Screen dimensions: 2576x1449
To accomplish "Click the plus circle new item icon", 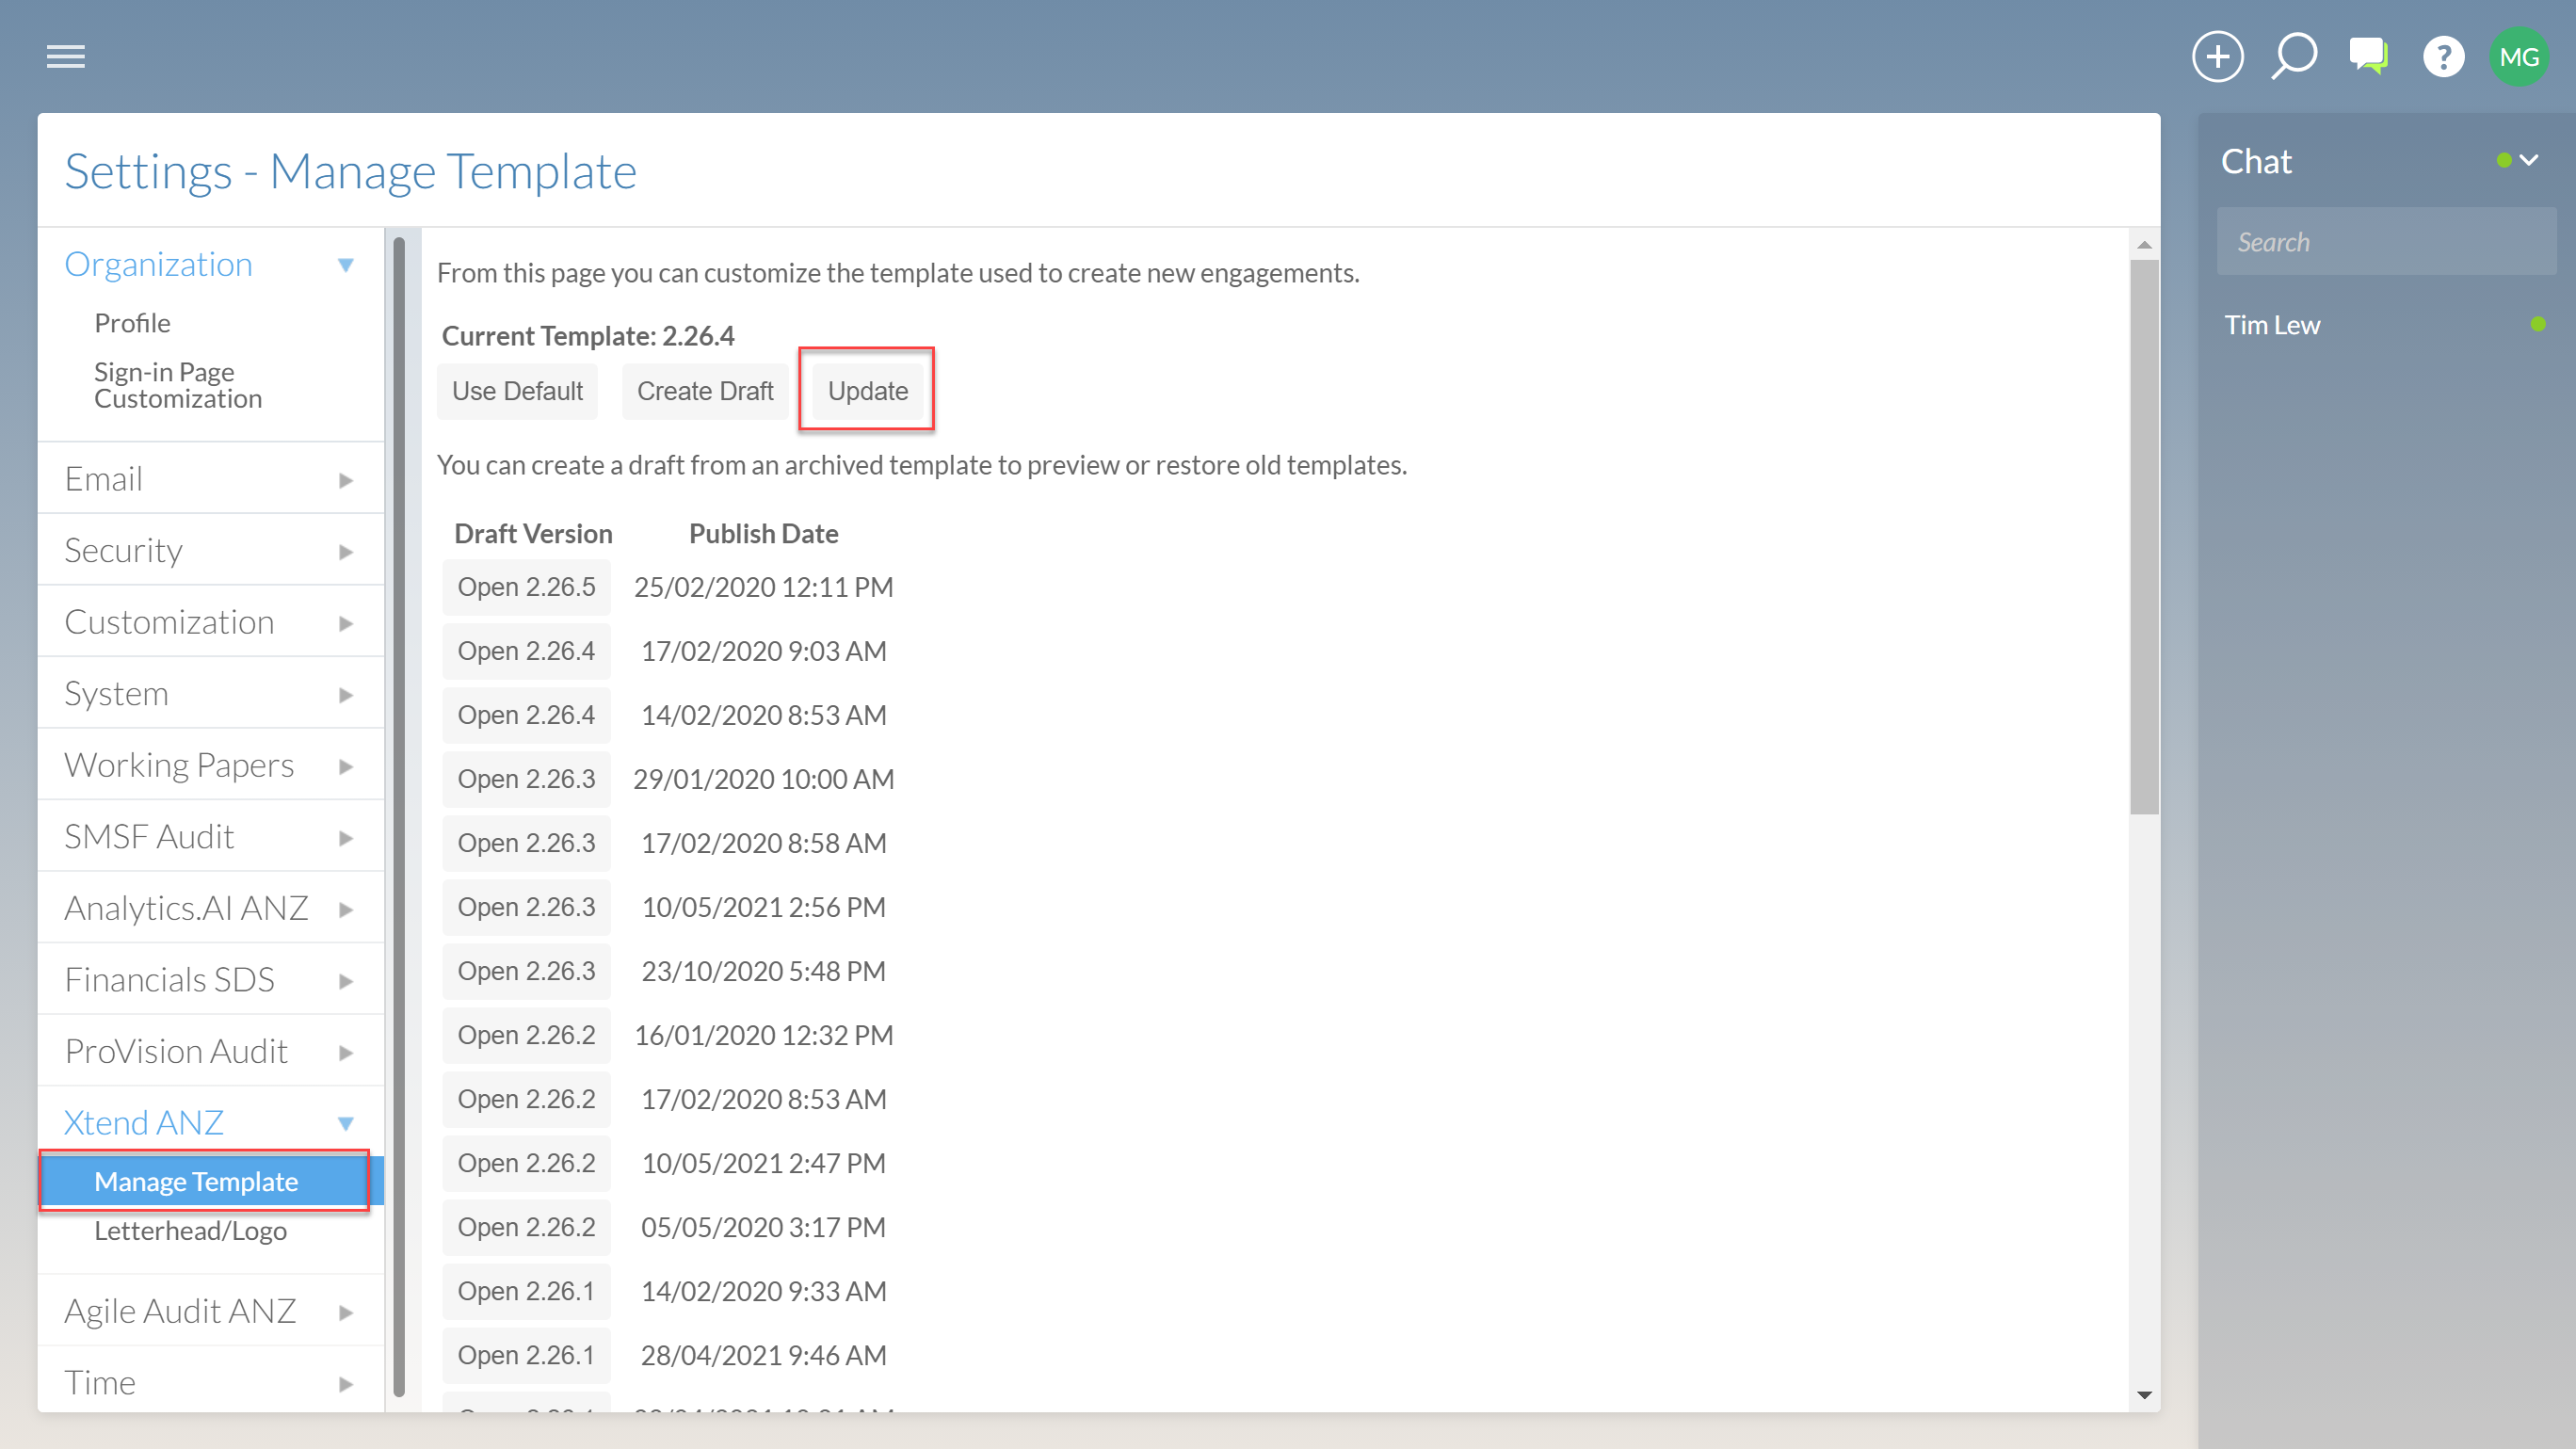I will pos(2217,57).
